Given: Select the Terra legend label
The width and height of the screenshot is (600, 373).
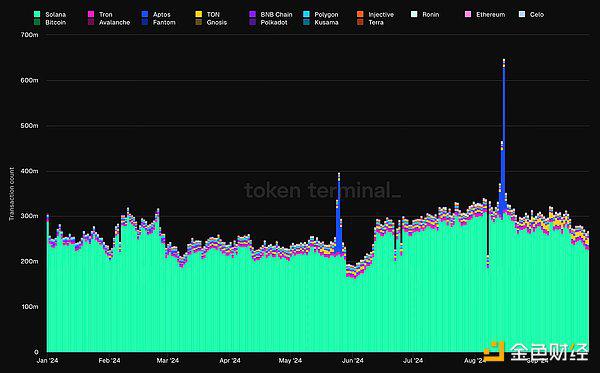Looking at the screenshot, I should click(376, 23).
